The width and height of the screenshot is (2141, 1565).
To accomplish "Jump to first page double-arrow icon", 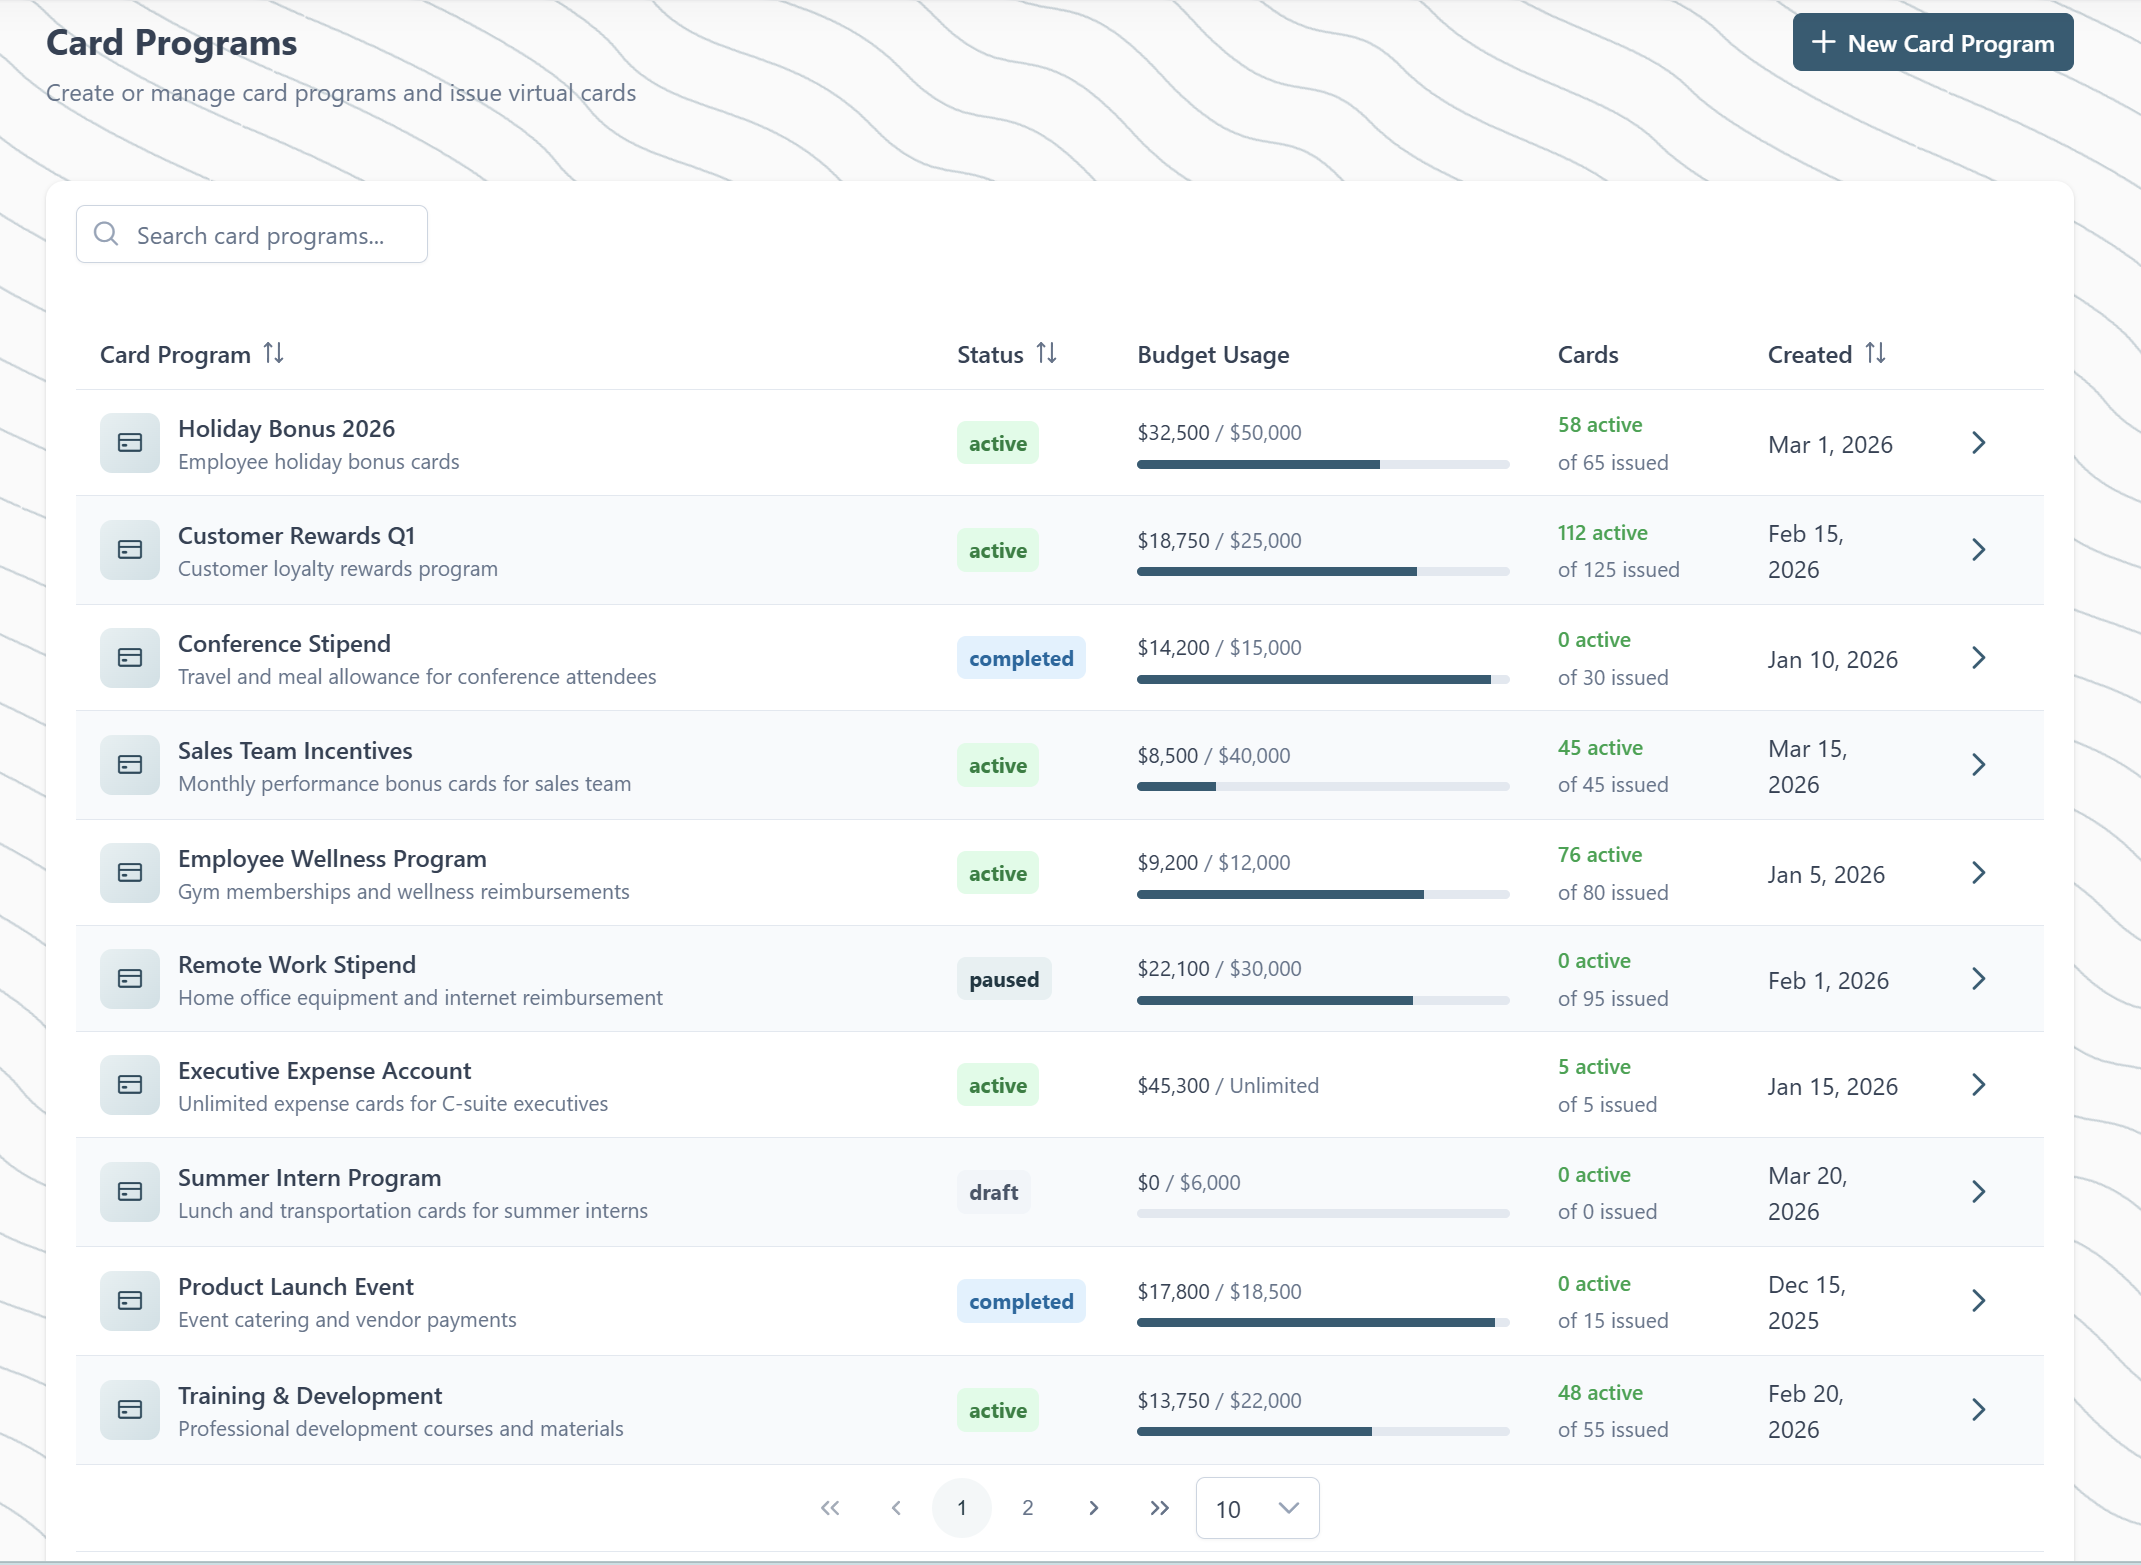I will (830, 1508).
